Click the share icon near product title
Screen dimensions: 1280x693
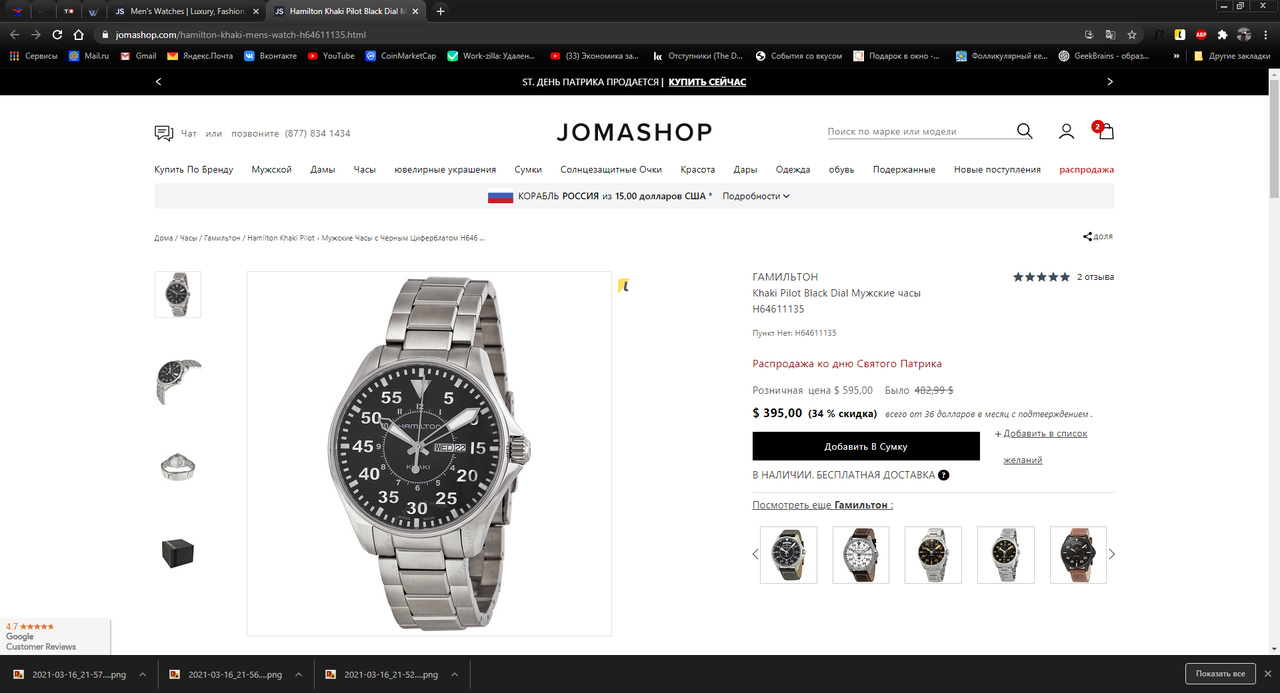click(1087, 237)
